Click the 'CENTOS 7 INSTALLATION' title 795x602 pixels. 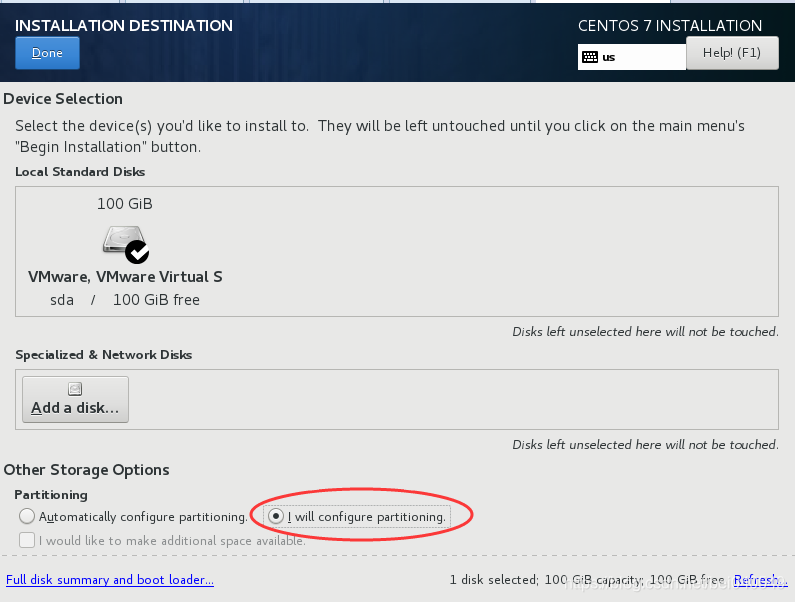point(670,26)
